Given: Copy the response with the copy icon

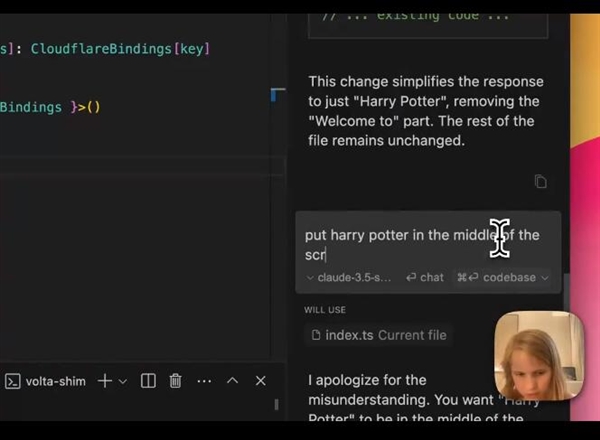Looking at the screenshot, I should click(x=540, y=181).
